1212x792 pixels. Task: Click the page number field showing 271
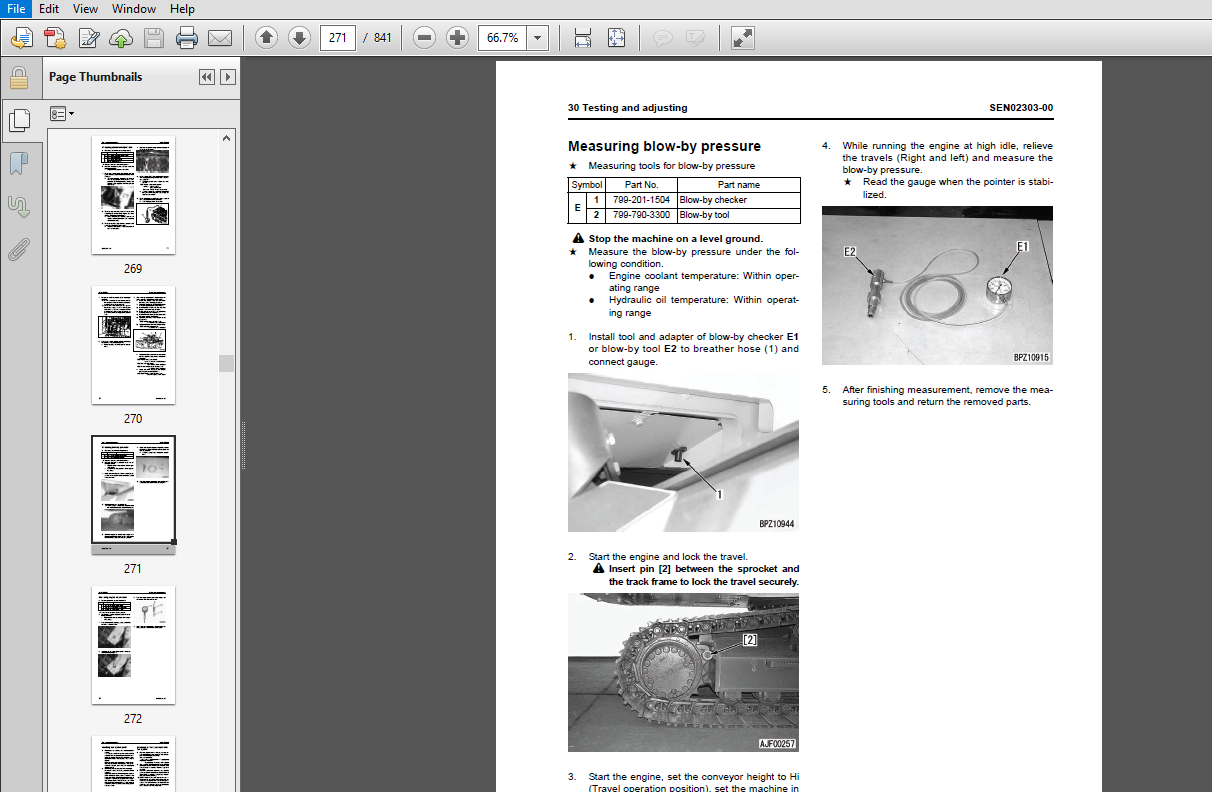338,38
